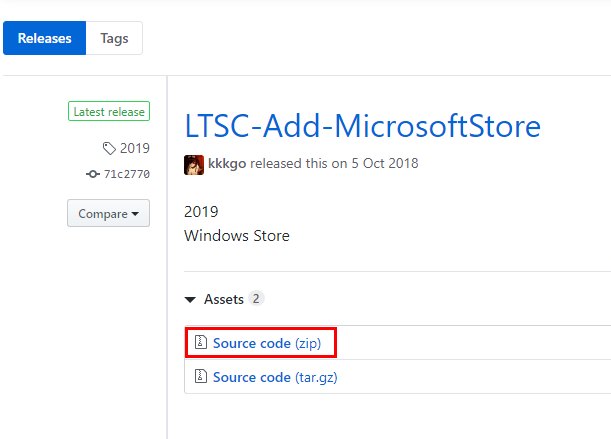
Task: Click the zip file icon for Source code (zip)
Action: click(201, 342)
